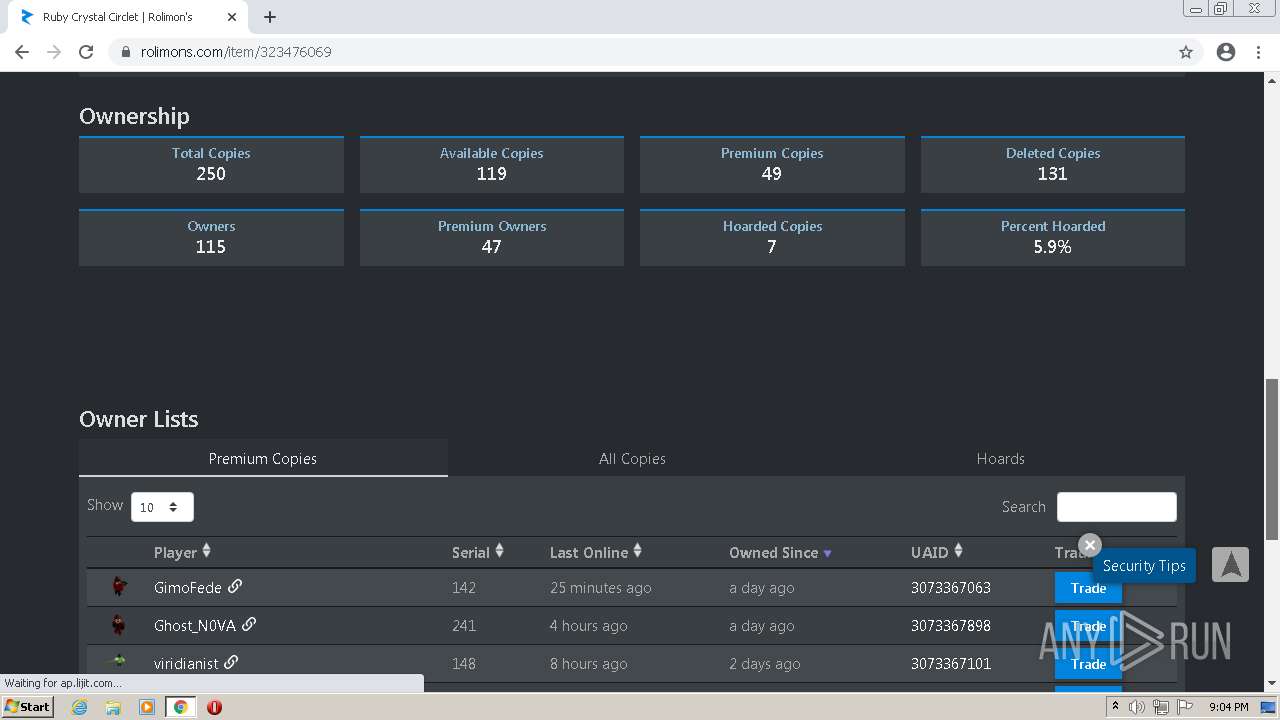Open the Security Tips button
This screenshot has height=720, width=1280.
pos(1144,565)
